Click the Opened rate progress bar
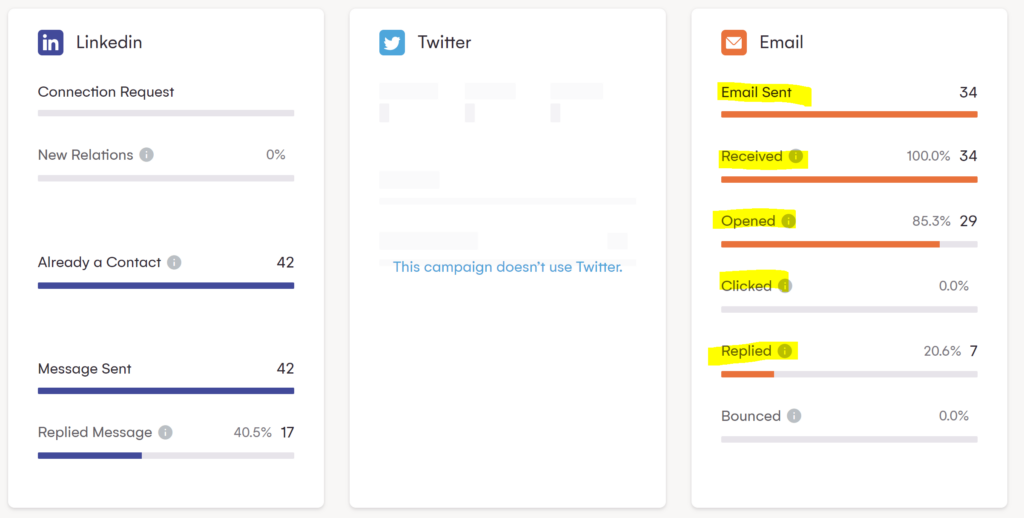 (x=849, y=244)
